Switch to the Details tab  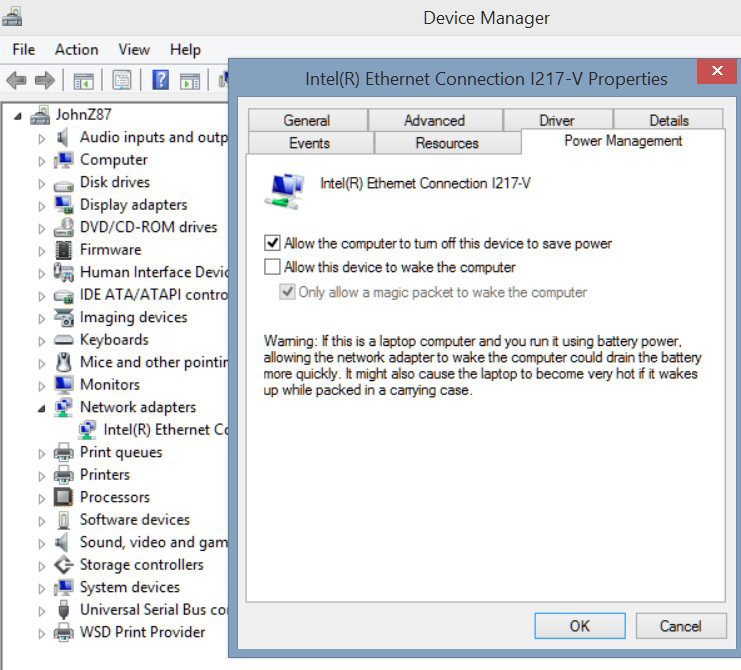pyautogui.click(x=669, y=120)
